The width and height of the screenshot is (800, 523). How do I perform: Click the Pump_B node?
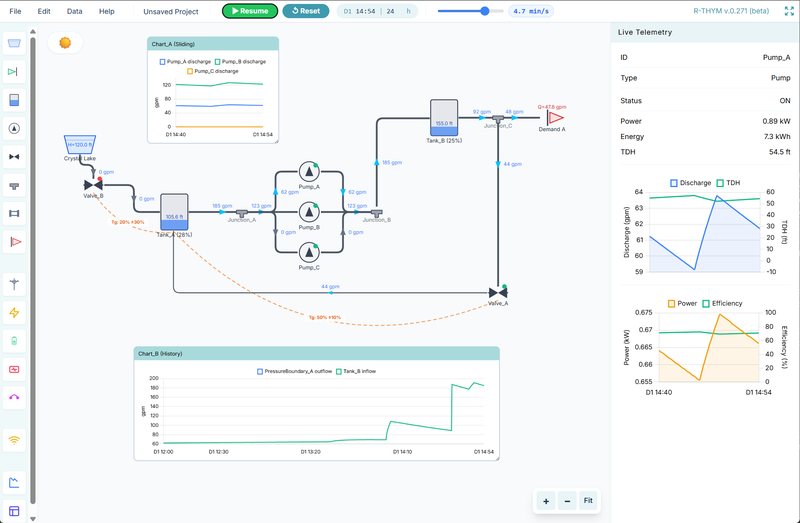(x=309, y=212)
